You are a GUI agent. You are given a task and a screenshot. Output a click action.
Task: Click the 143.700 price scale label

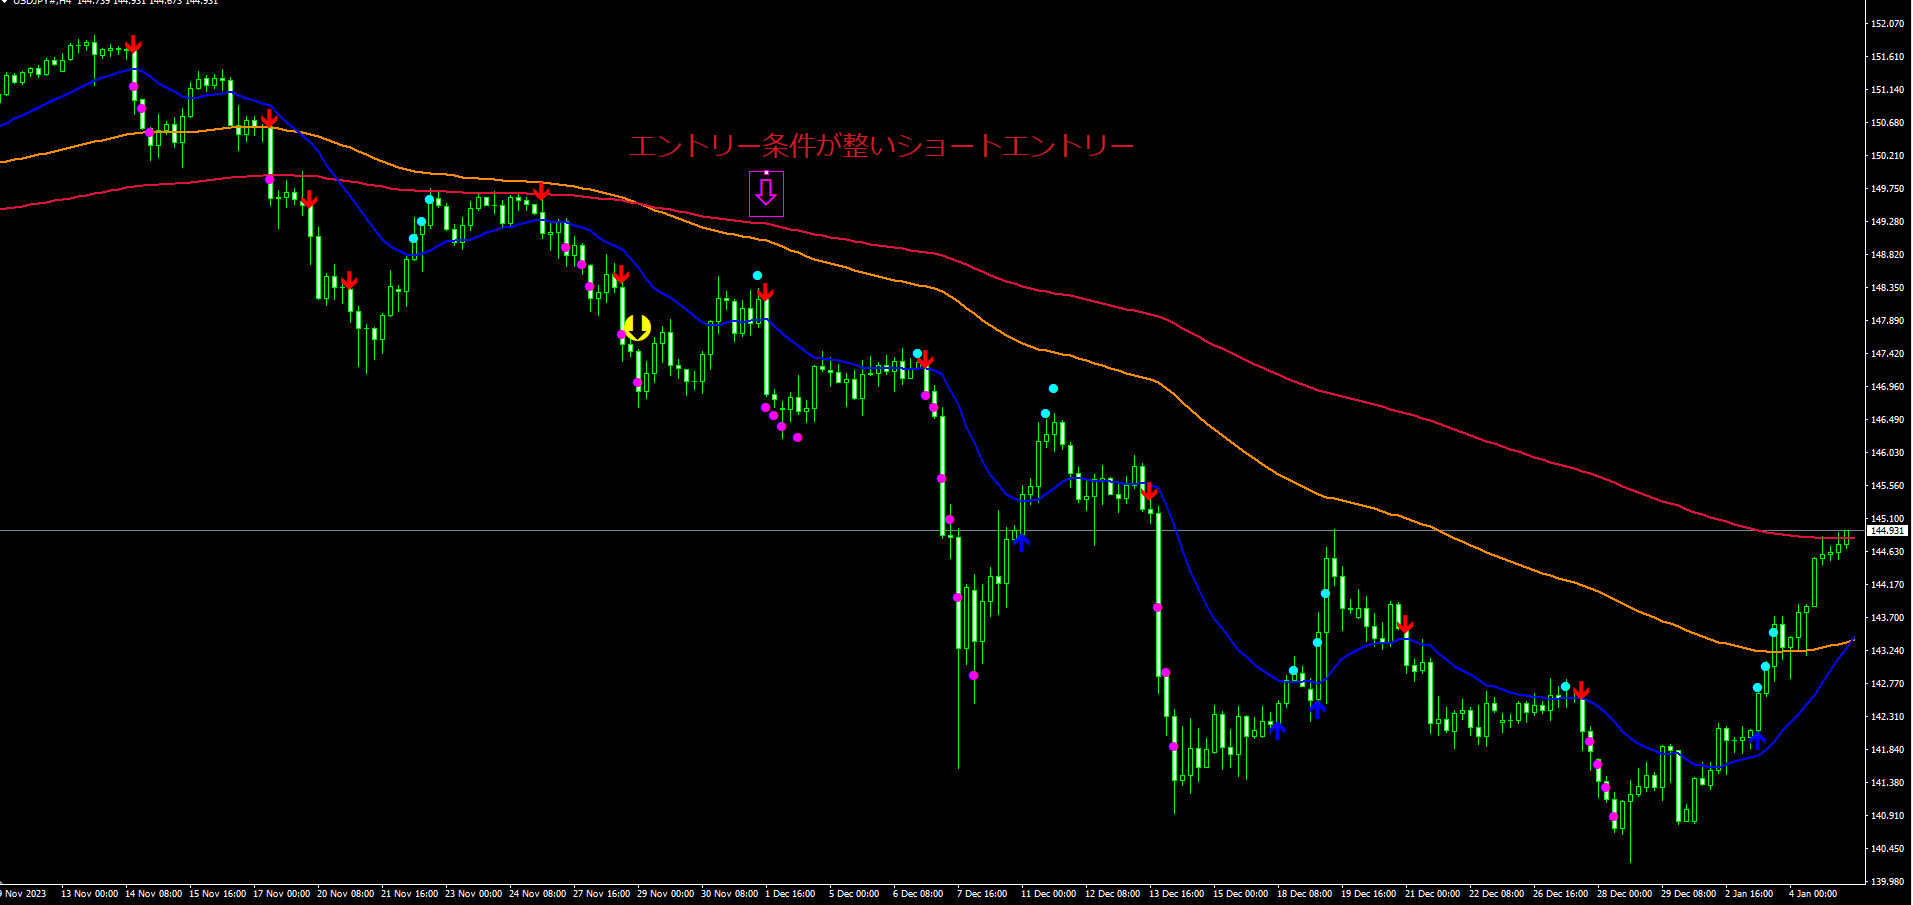pos(1887,618)
